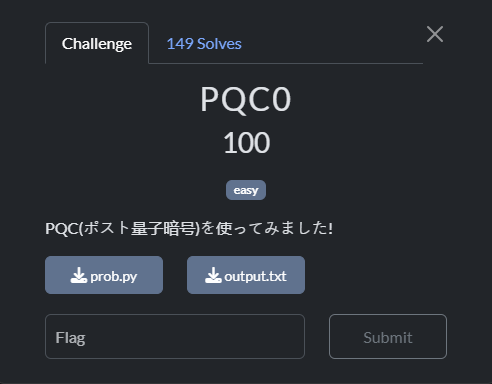
Task: Select the PQC0 challenge title
Action: click(x=246, y=99)
